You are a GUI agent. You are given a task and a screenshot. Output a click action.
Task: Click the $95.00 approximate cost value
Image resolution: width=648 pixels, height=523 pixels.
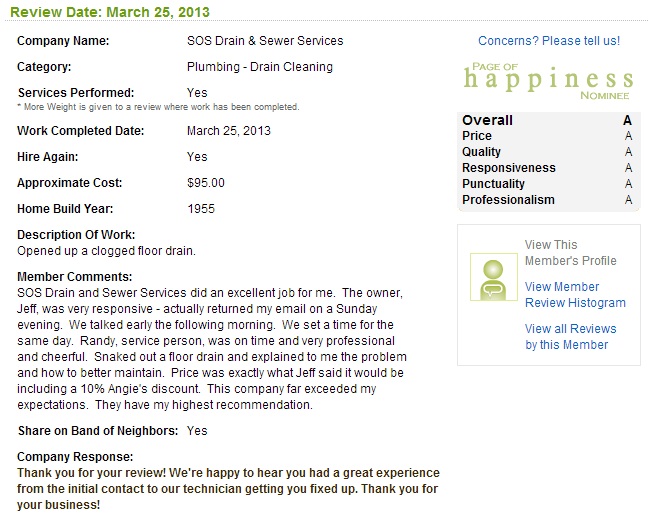[x=206, y=183]
